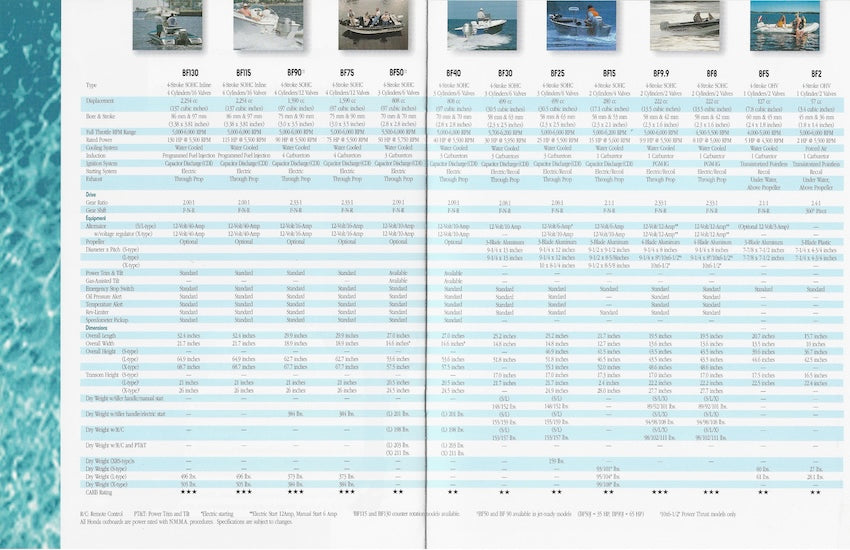The width and height of the screenshot is (850, 550).
Task: Select the BF50 column heading
Action: (x=397, y=73)
